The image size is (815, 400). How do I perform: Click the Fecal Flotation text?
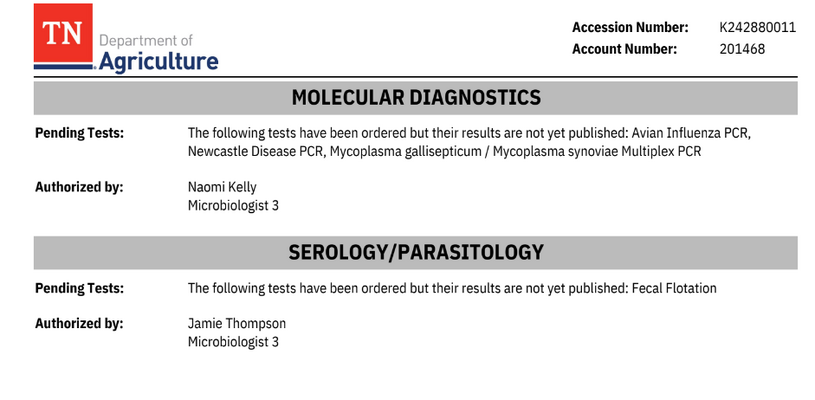pyautogui.click(x=674, y=288)
